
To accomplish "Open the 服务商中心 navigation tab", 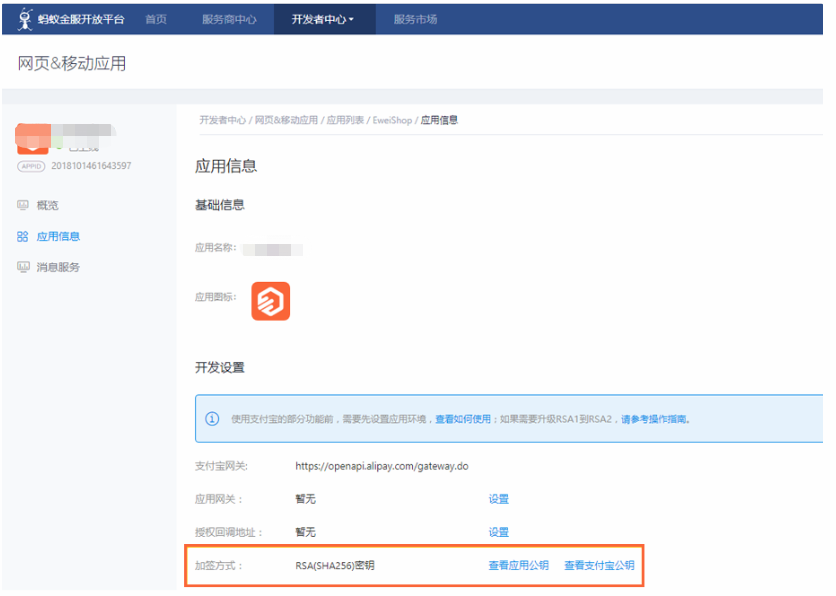I will (229, 20).
